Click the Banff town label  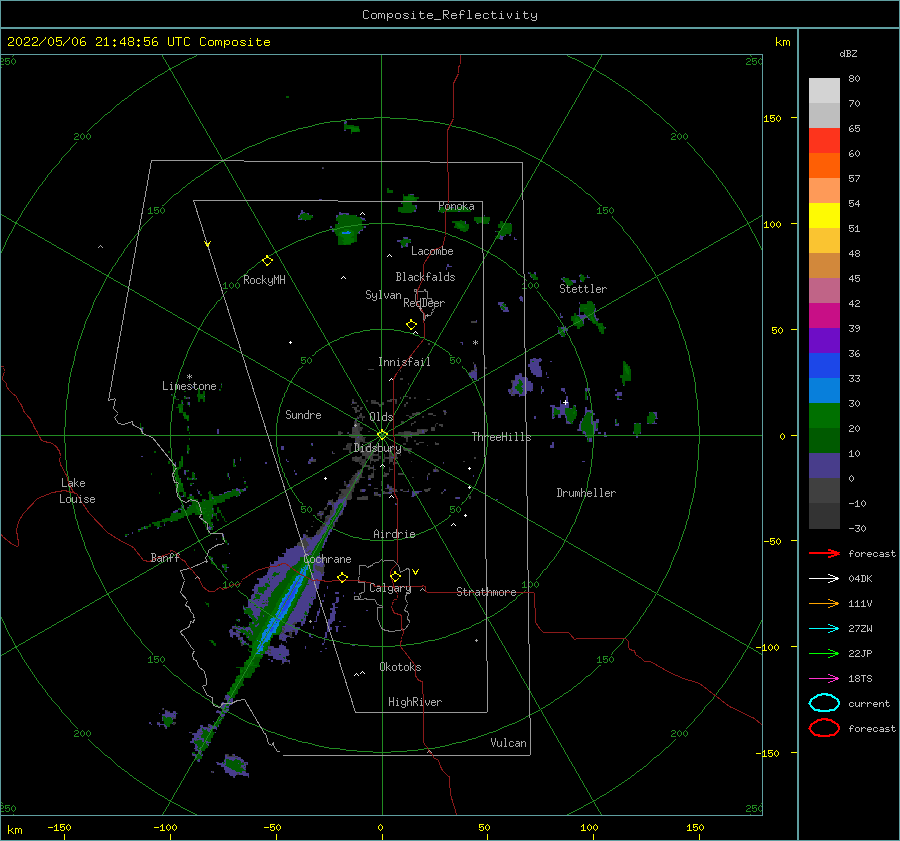pos(165,557)
